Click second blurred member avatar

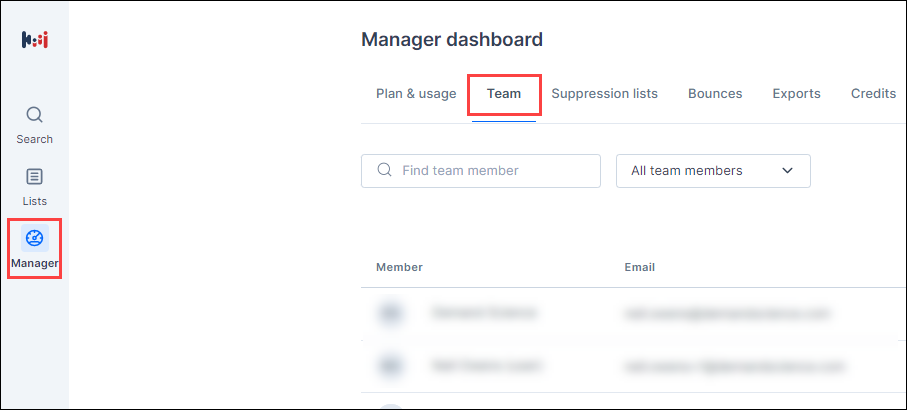pyautogui.click(x=390, y=365)
